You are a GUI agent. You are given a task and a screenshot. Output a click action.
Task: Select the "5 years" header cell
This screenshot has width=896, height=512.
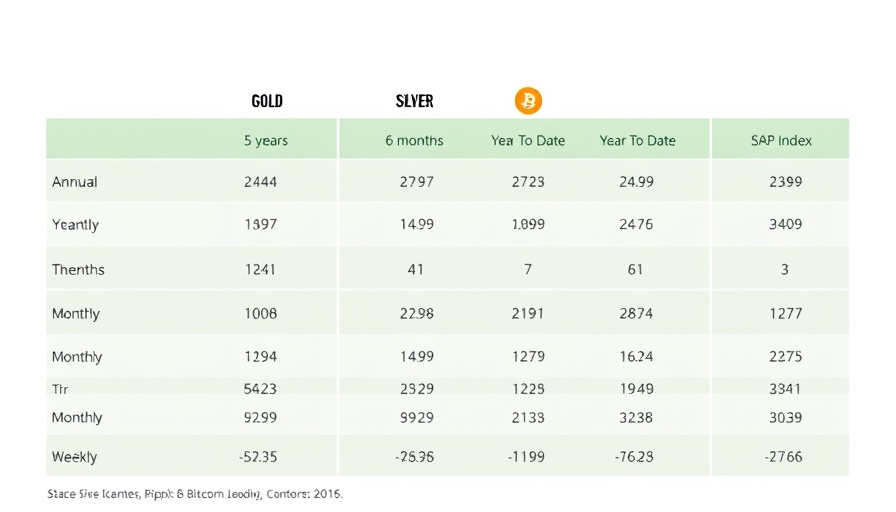pos(266,141)
